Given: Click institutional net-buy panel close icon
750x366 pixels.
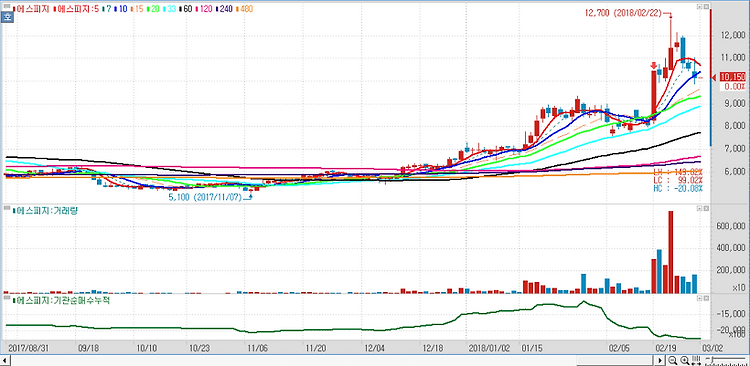Looking at the screenshot, I should click(x=706, y=298).
